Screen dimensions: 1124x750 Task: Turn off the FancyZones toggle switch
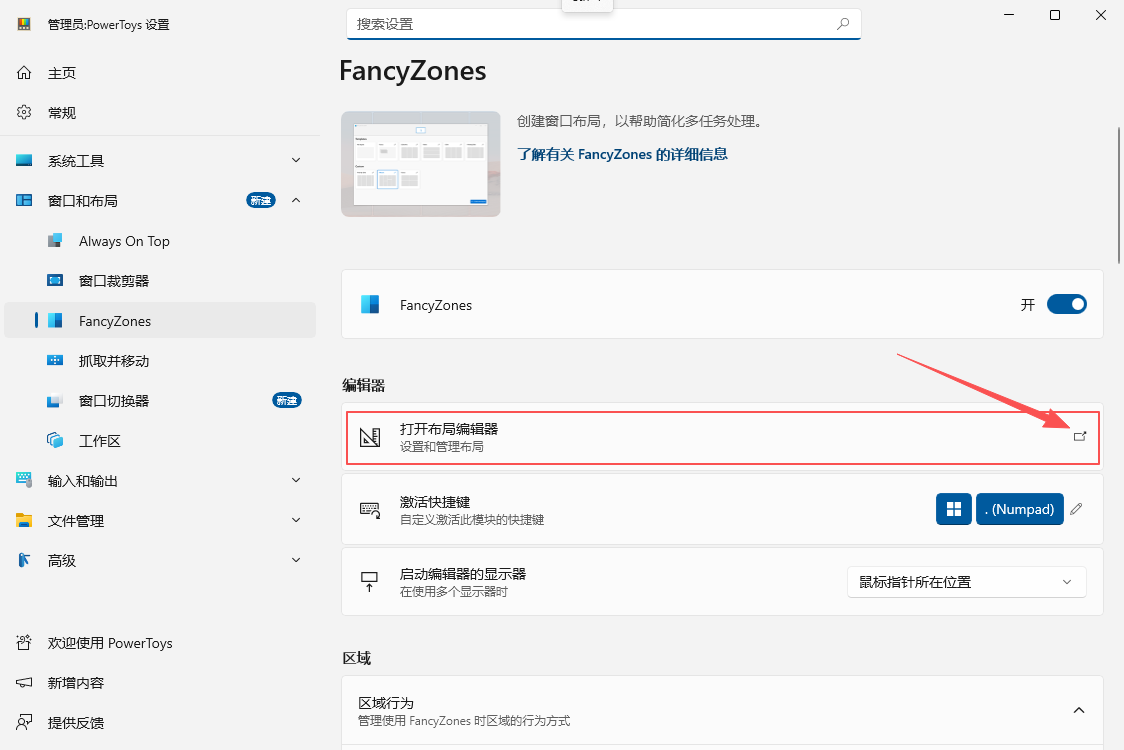tap(1067, 305)
